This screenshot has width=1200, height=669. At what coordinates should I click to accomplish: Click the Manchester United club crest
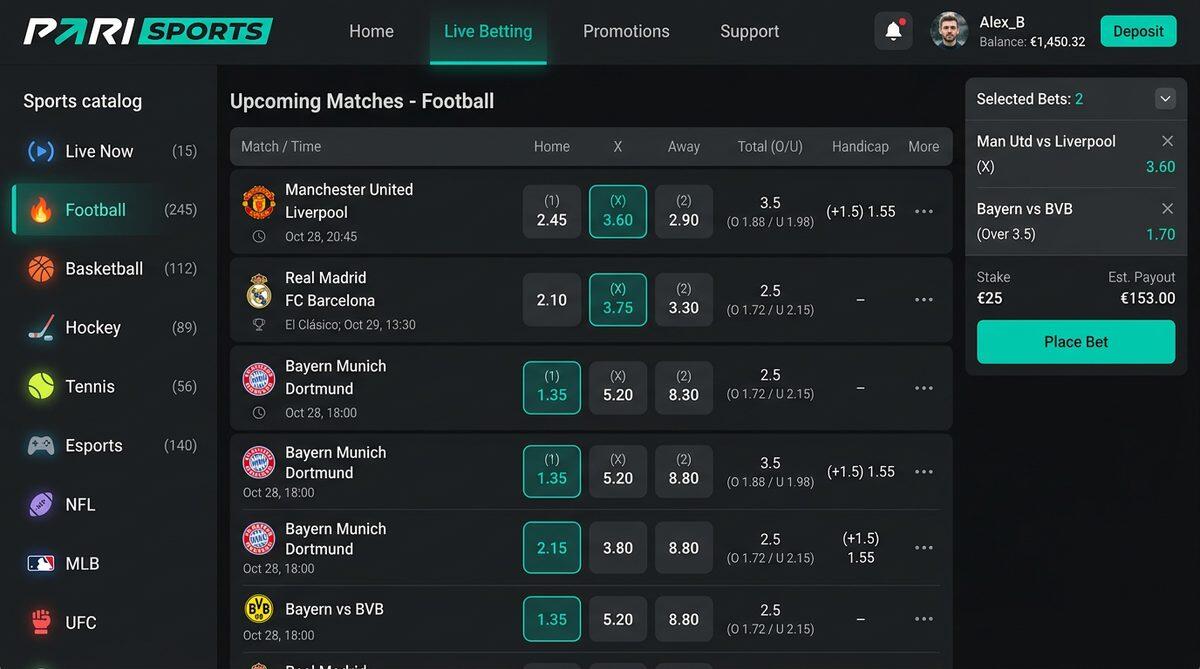pos(259,203)
